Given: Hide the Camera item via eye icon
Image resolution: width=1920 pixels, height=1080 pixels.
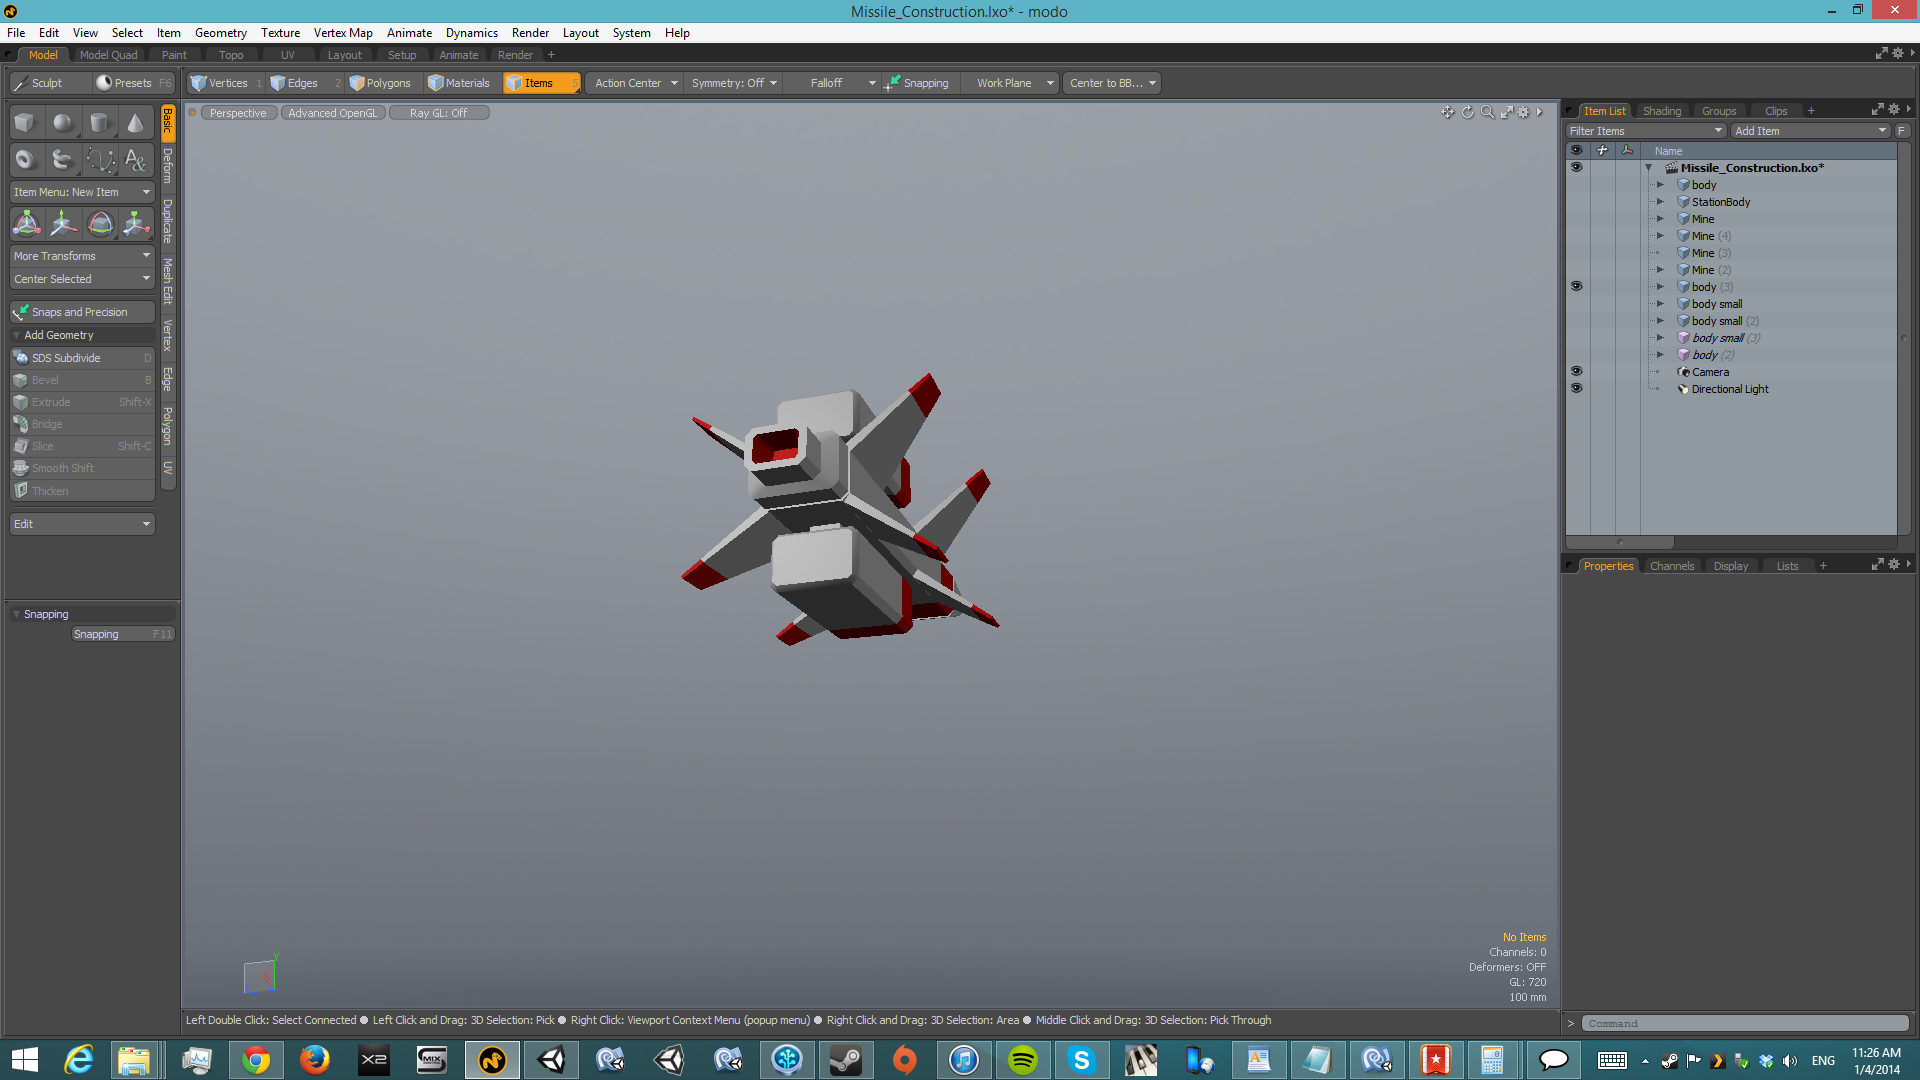Looking at the screenshot, I should (1576, 372).
